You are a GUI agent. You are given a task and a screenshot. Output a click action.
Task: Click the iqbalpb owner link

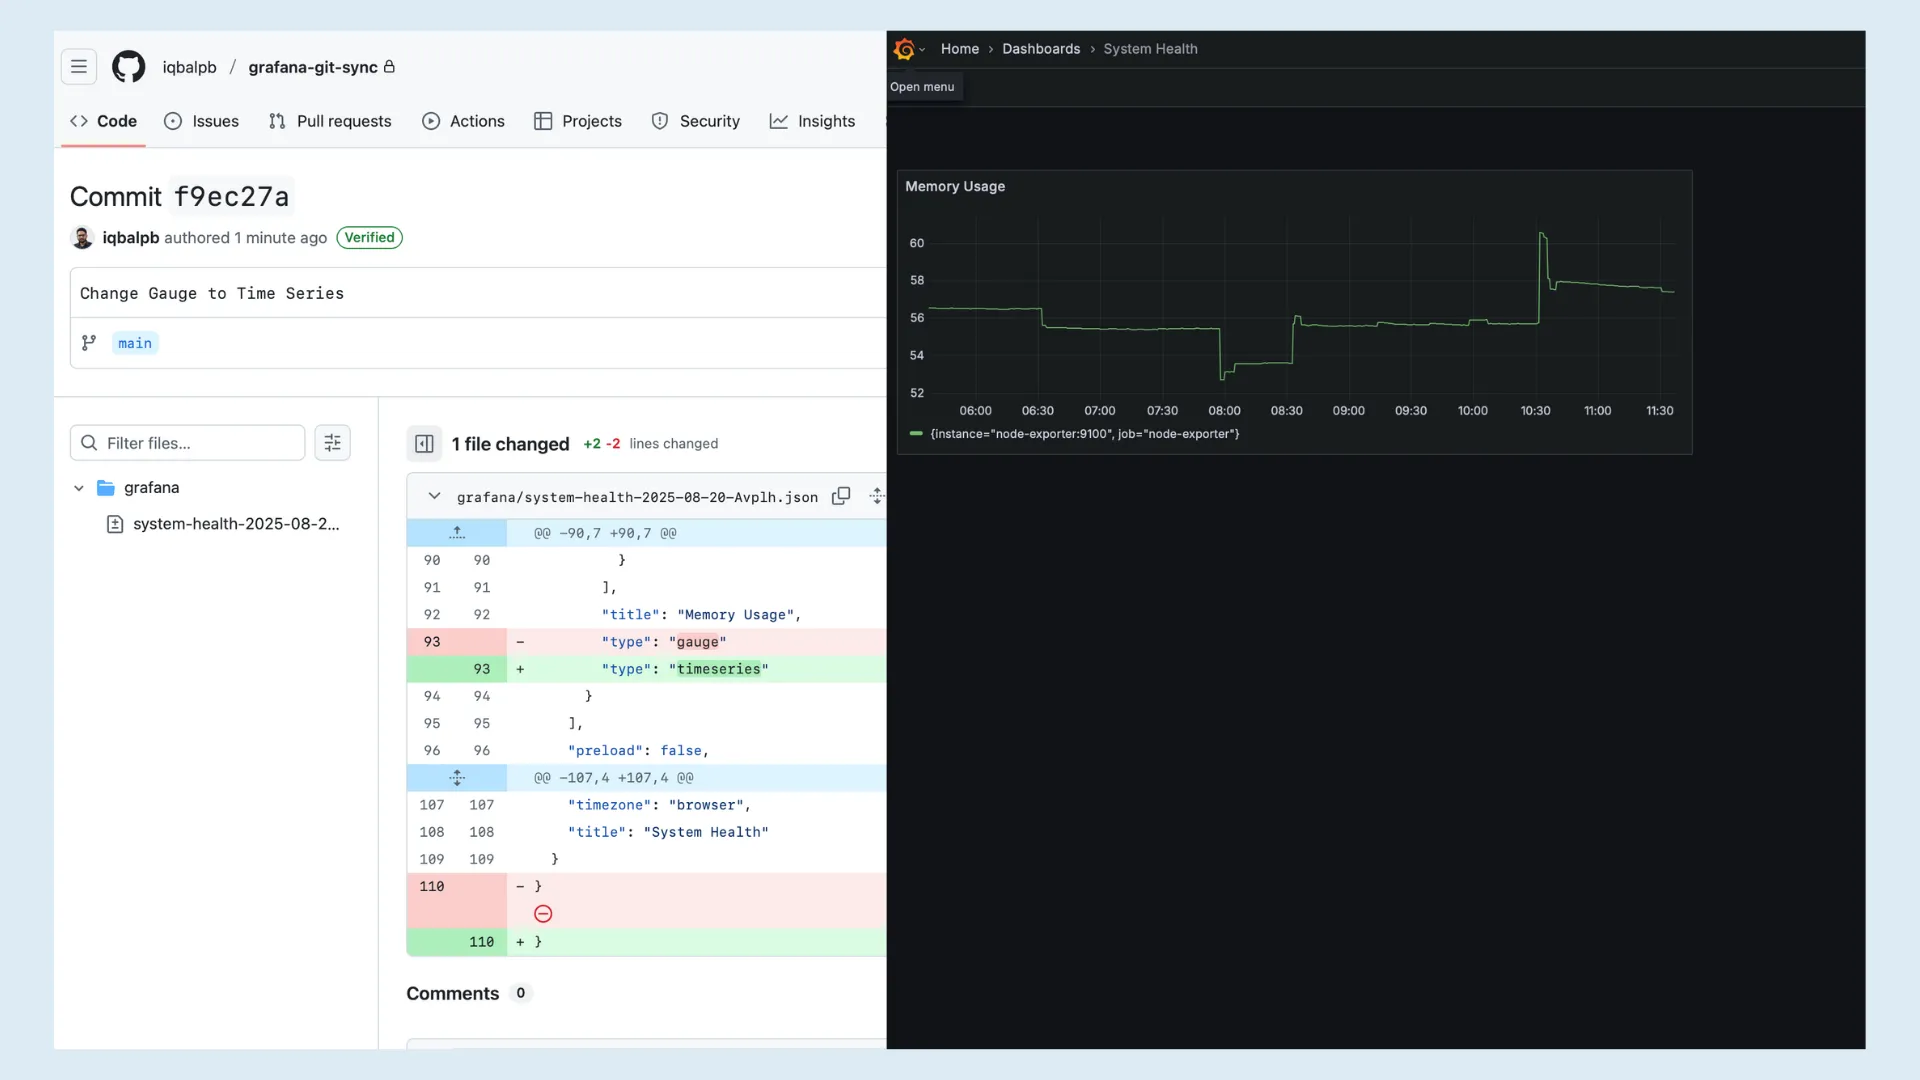190,67
